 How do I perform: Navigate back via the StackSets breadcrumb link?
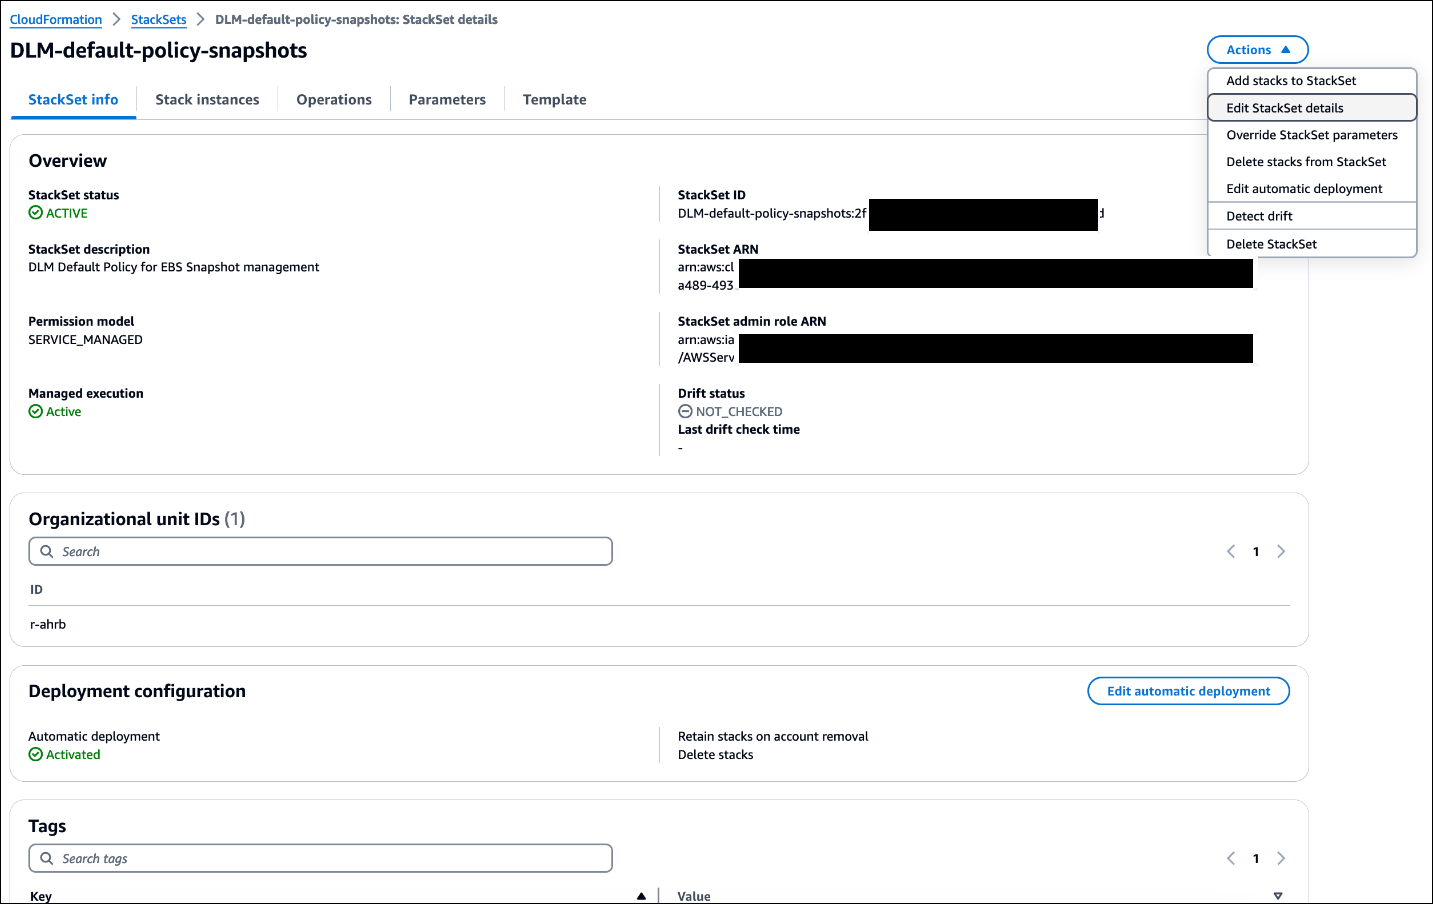point(158,19)
